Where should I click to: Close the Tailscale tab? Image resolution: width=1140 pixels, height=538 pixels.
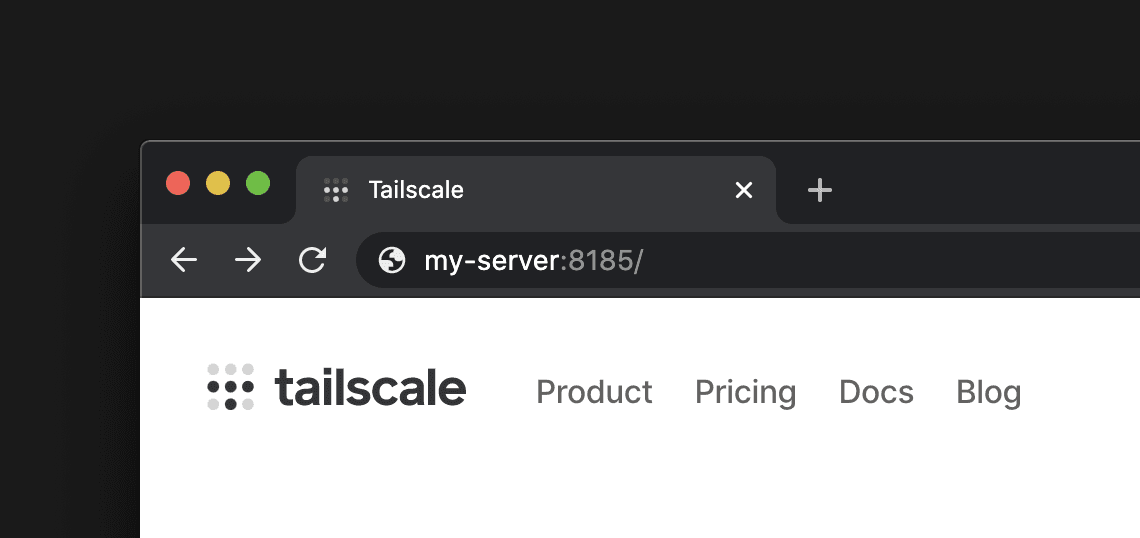pyautogui.click(x=744, y=190)
